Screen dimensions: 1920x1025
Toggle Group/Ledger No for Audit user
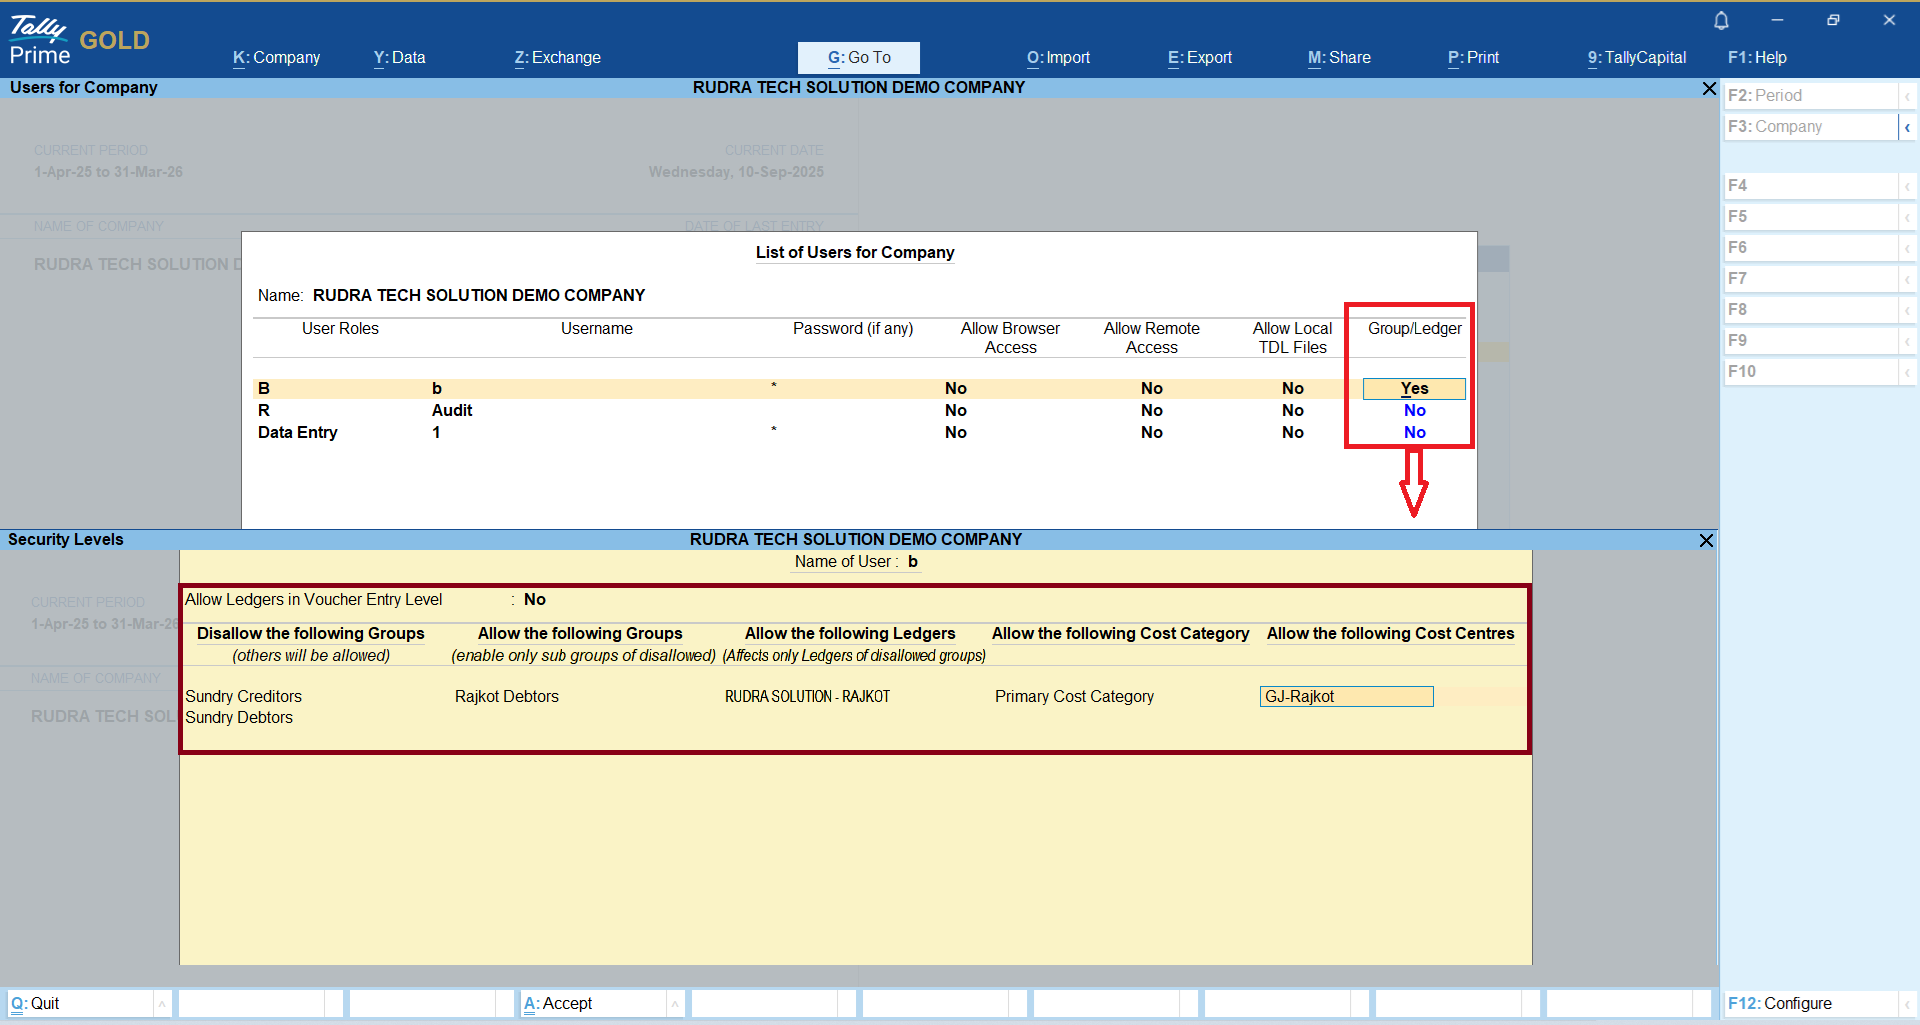pos(1414,410)
